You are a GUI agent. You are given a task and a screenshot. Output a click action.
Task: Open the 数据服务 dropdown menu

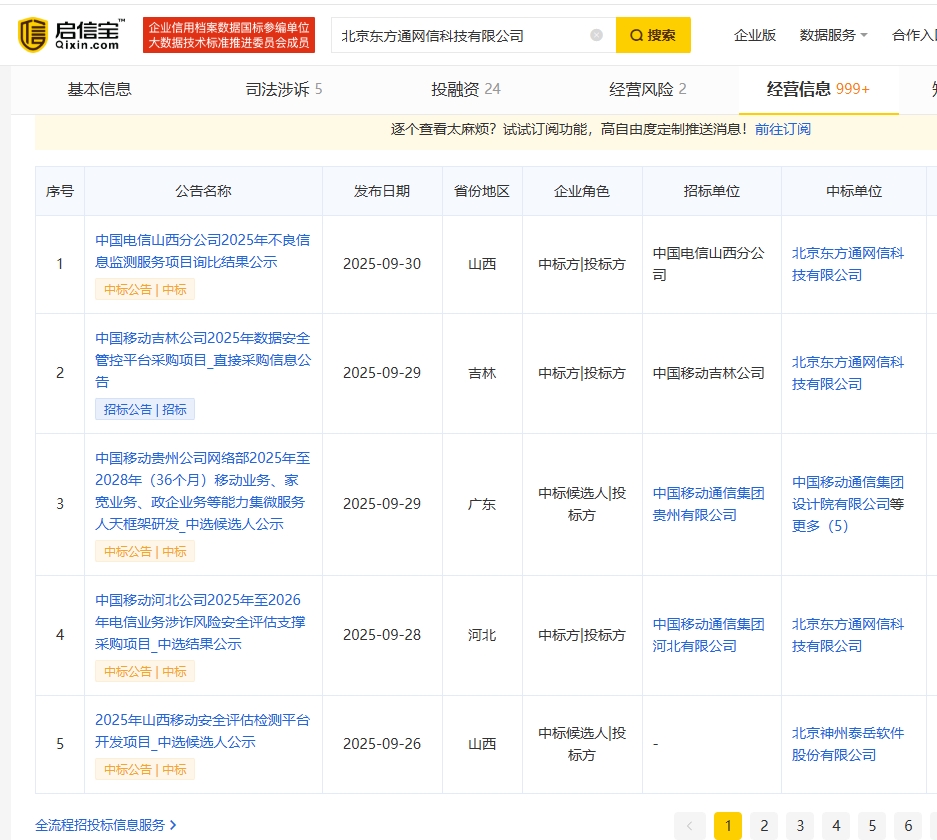833,35
